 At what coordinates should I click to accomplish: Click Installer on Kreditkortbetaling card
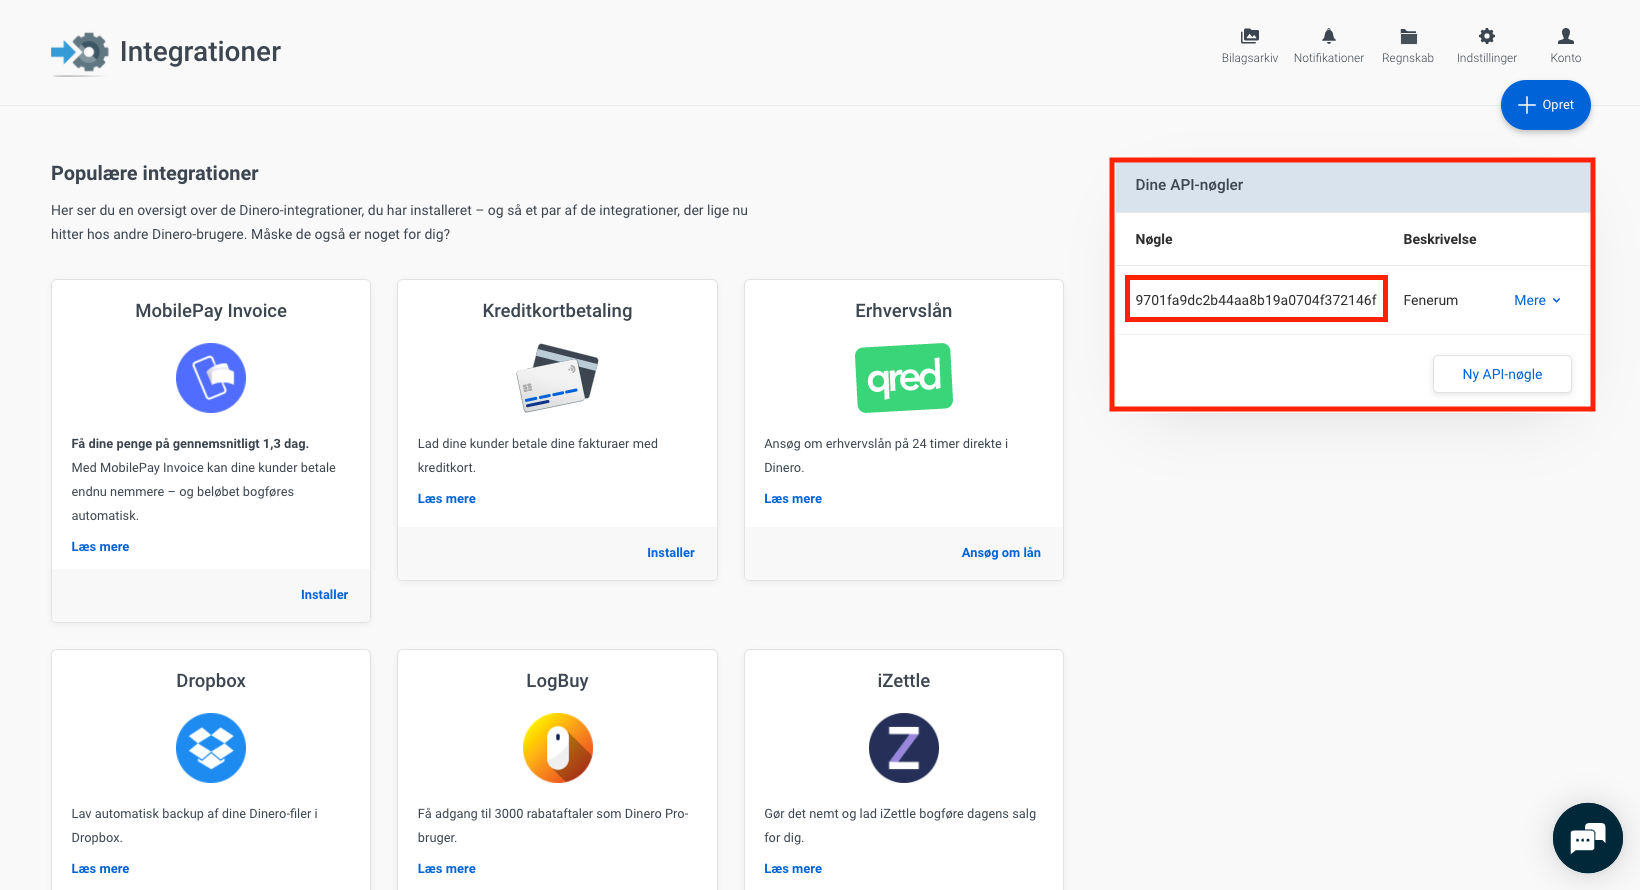coord(670,553)
